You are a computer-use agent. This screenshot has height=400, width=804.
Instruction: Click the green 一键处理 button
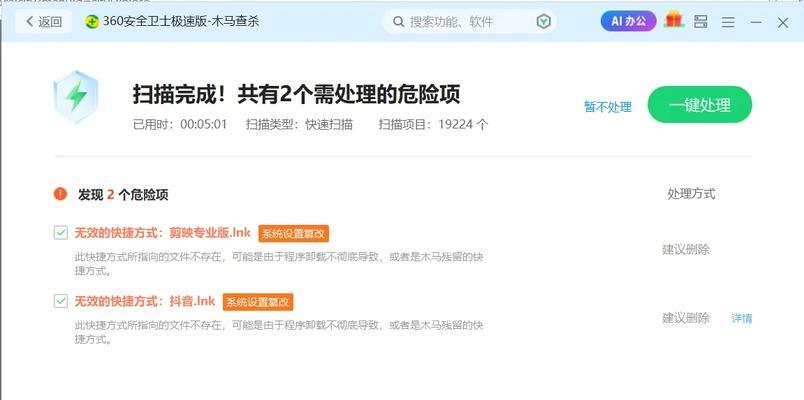point(700,105)
